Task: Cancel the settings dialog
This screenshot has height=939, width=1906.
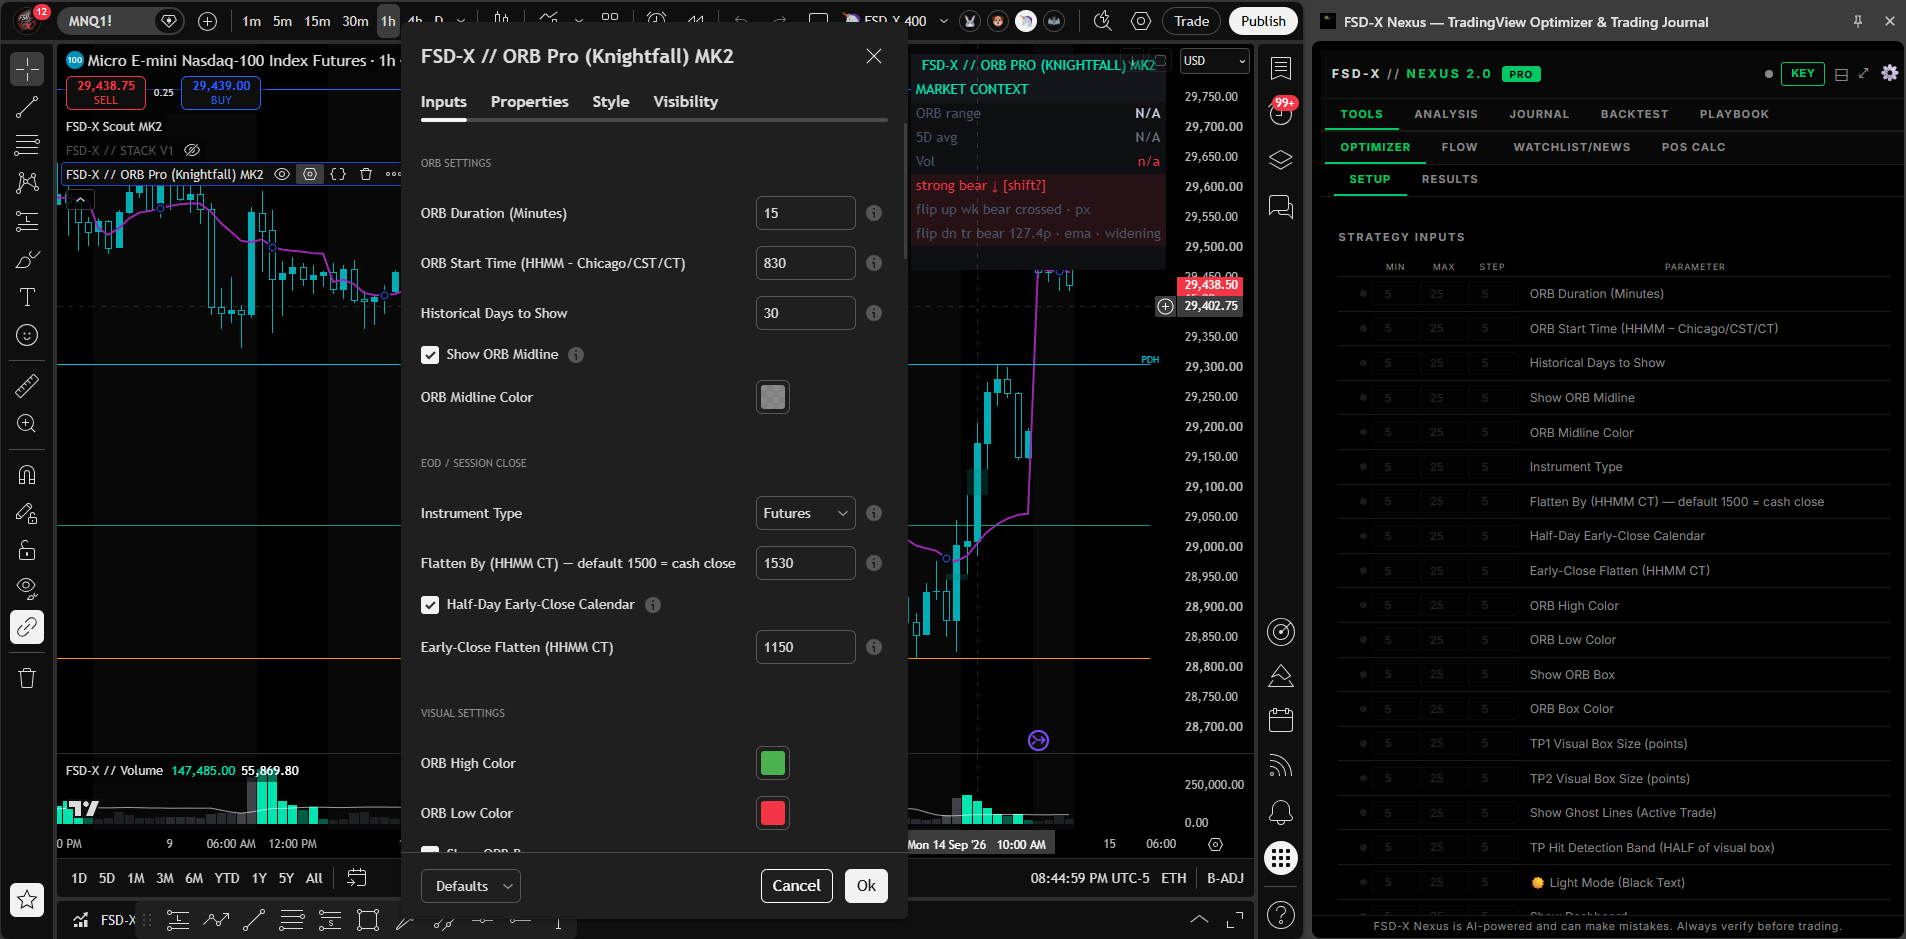Action: click(797, 886)
